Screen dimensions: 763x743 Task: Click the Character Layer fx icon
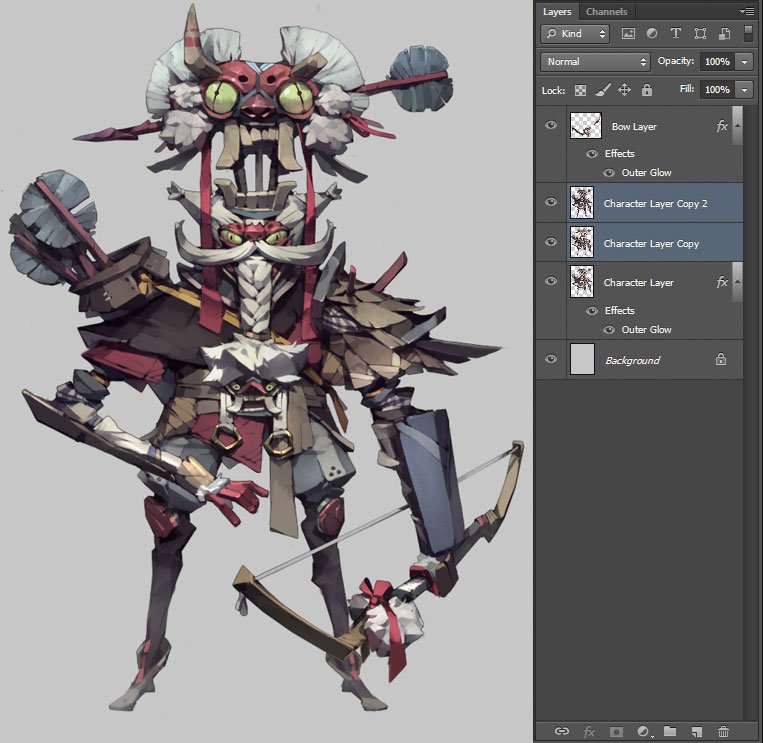point(722,281)
